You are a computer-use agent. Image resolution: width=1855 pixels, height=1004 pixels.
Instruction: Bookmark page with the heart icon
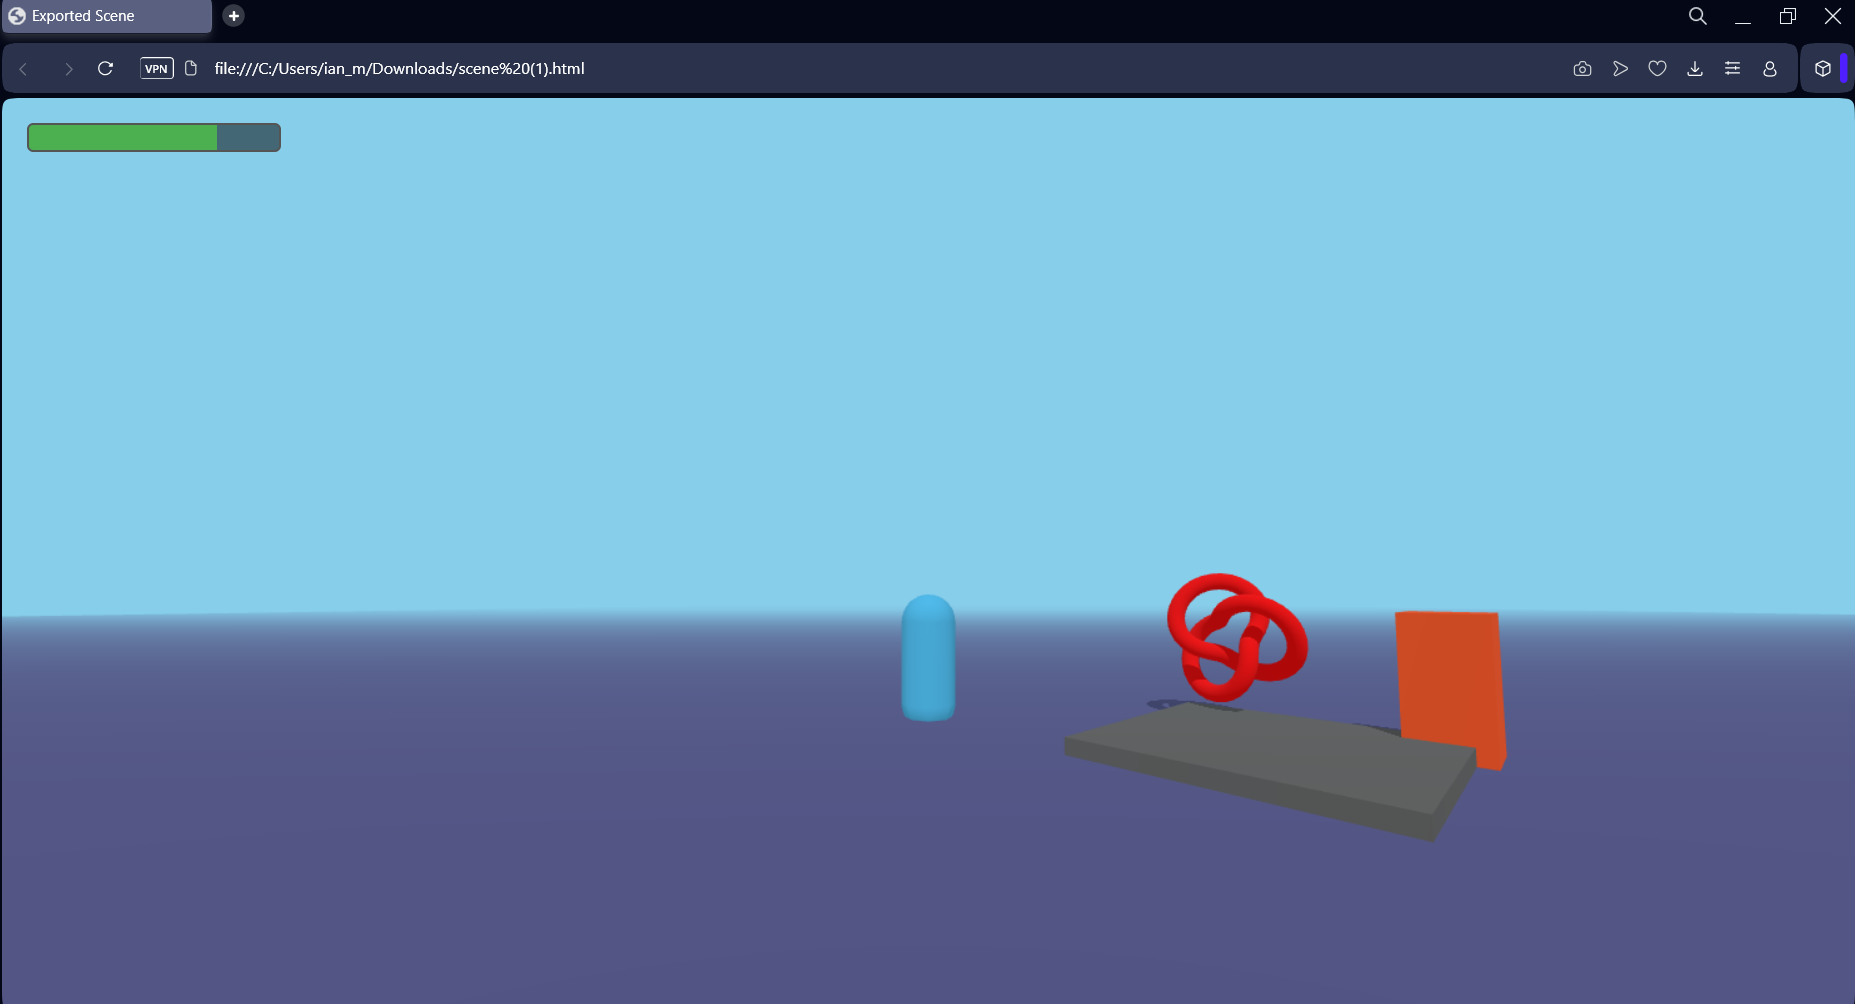pyautogui.click(x=1657, y=68)
